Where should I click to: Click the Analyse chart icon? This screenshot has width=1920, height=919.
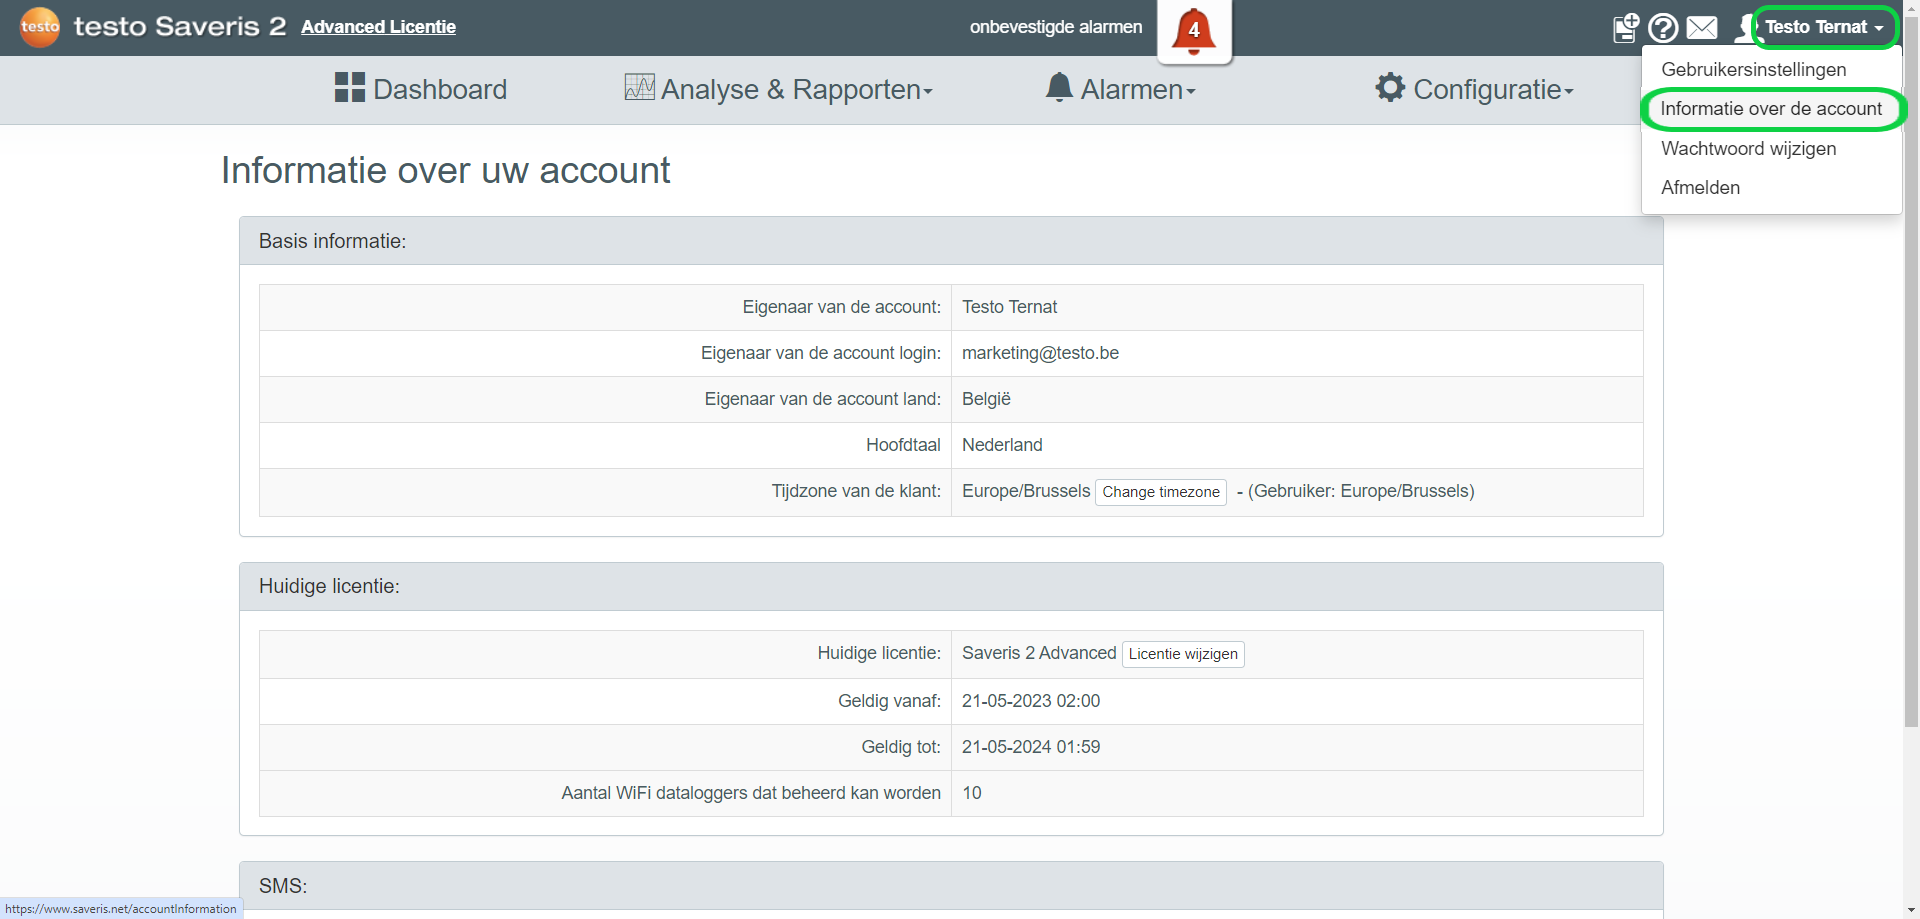tap(640, 87)
